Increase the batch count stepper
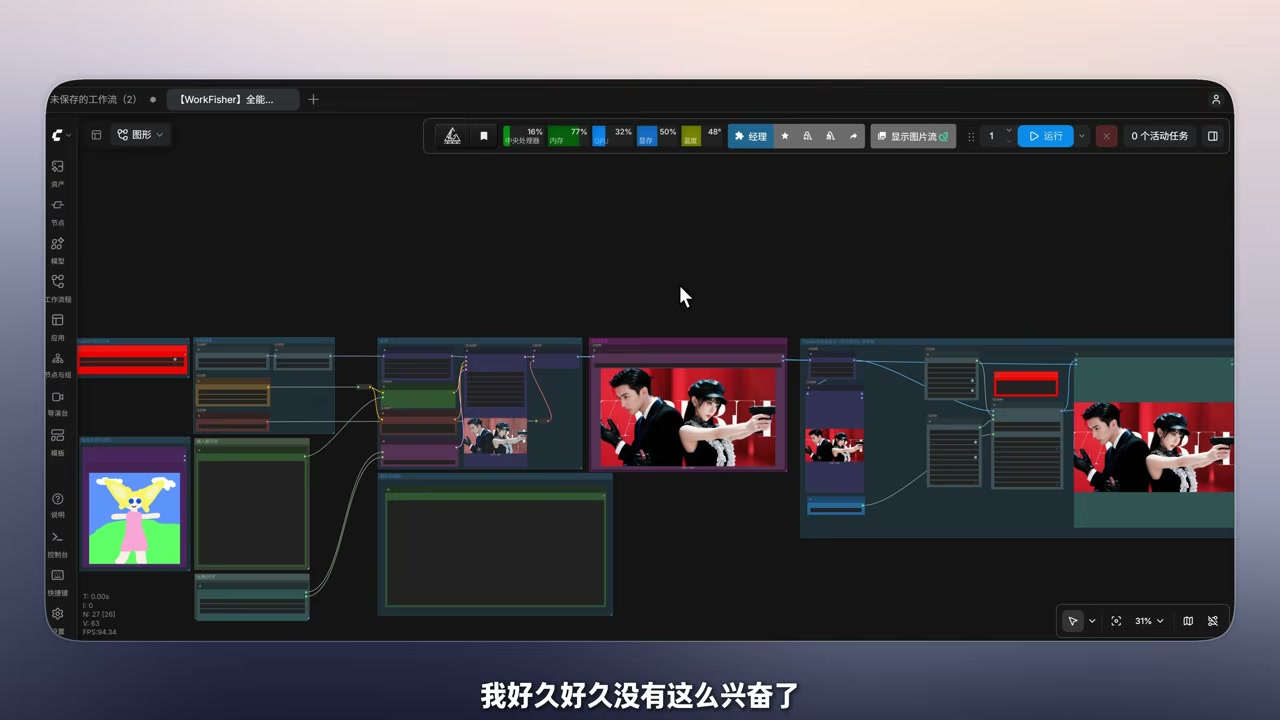The image size is (1280, 720). tap(1008, 131)
